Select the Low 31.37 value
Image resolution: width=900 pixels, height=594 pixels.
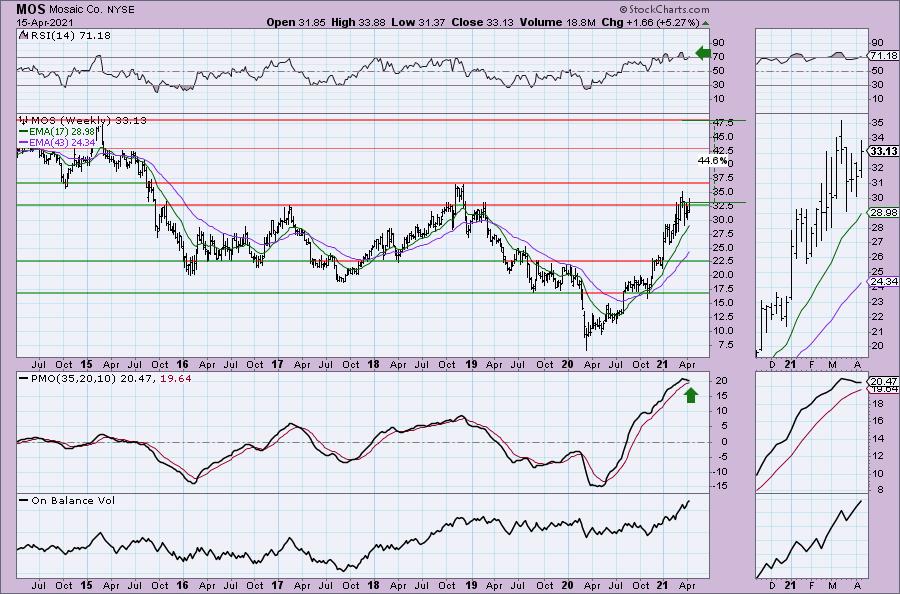click(x=418, y=22)
